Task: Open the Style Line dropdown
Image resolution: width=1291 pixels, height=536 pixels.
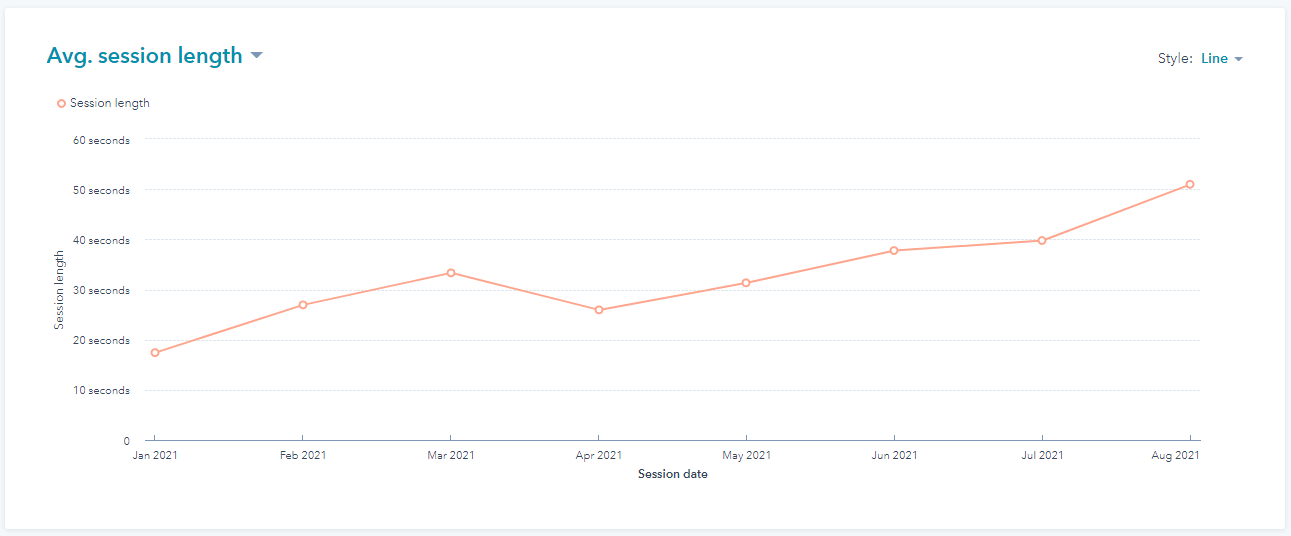Action: coord(1221,59)
